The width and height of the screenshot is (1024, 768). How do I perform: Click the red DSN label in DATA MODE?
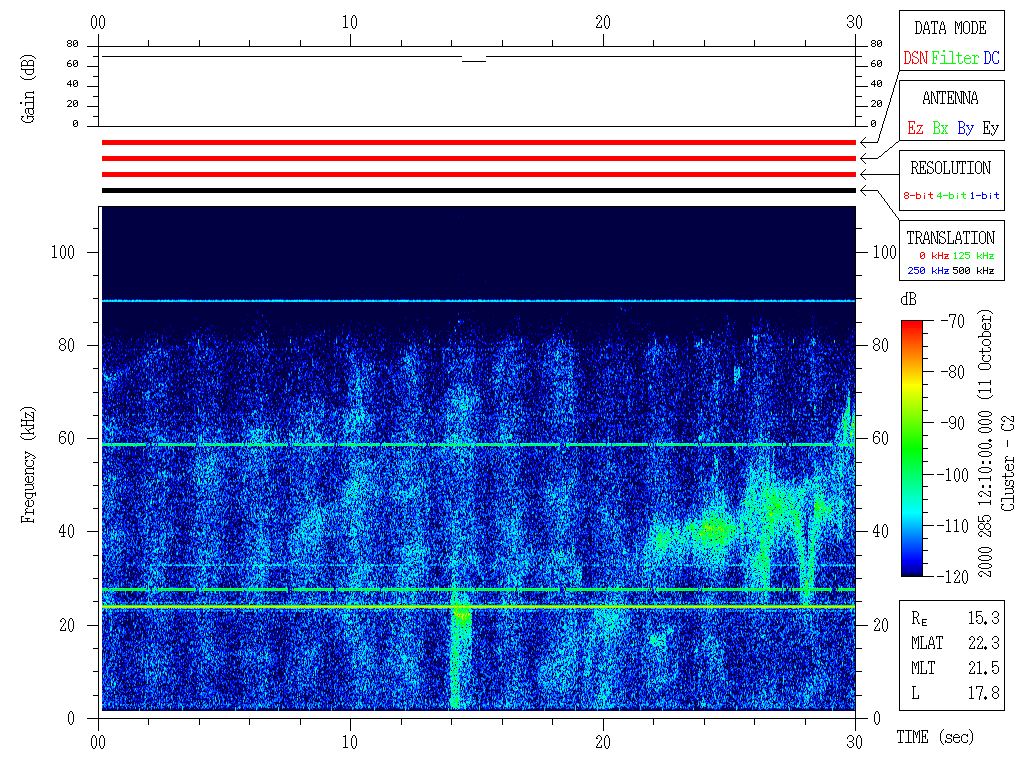tap(915, 59)
